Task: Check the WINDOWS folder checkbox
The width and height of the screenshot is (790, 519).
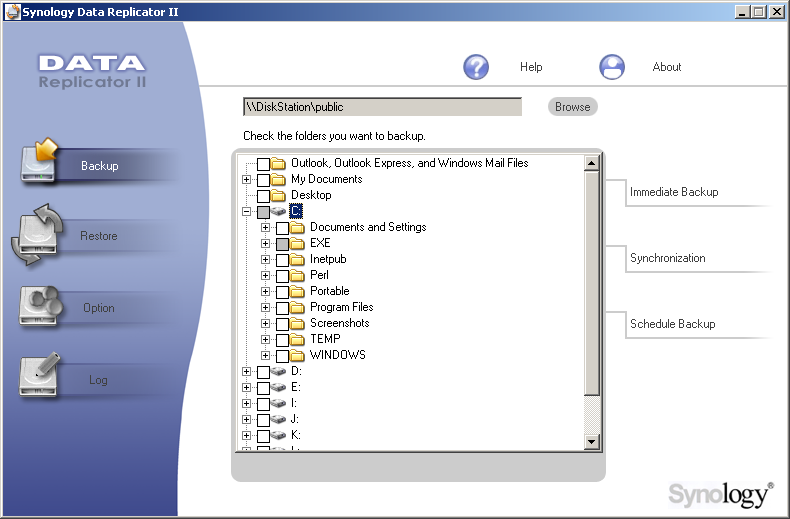Action: pyautogui.click(x=282, y=356)
